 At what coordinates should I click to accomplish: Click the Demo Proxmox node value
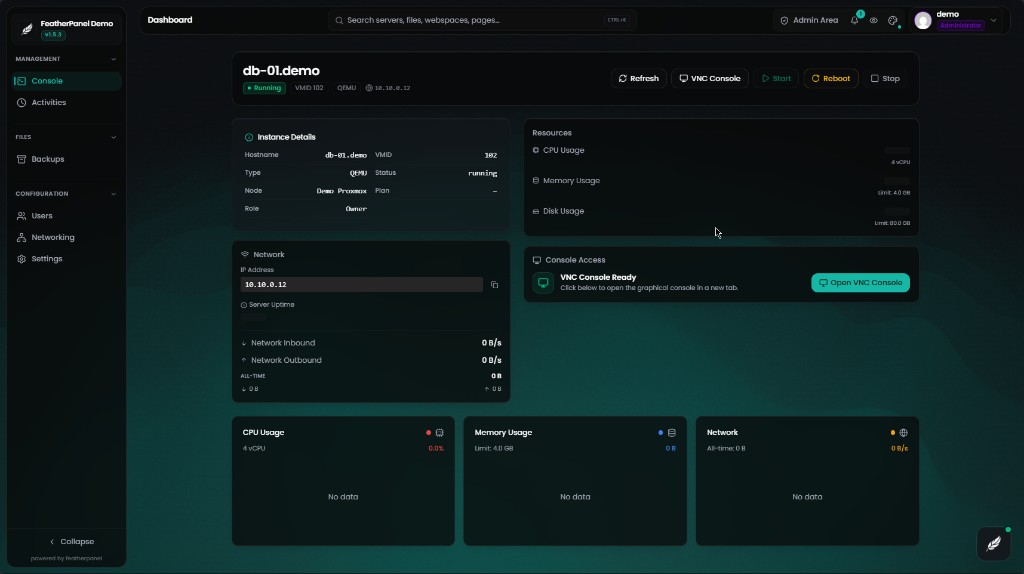click(342, 191)
